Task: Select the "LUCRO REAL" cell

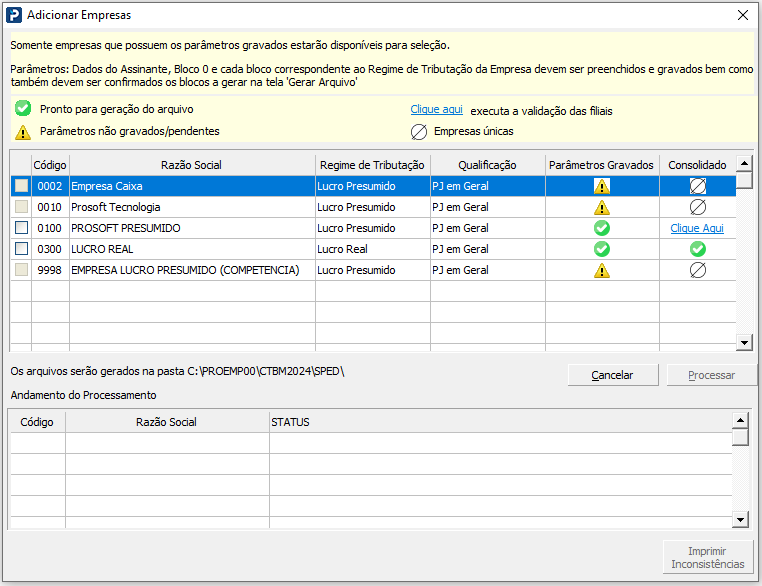Action: (x=192, y=249)
